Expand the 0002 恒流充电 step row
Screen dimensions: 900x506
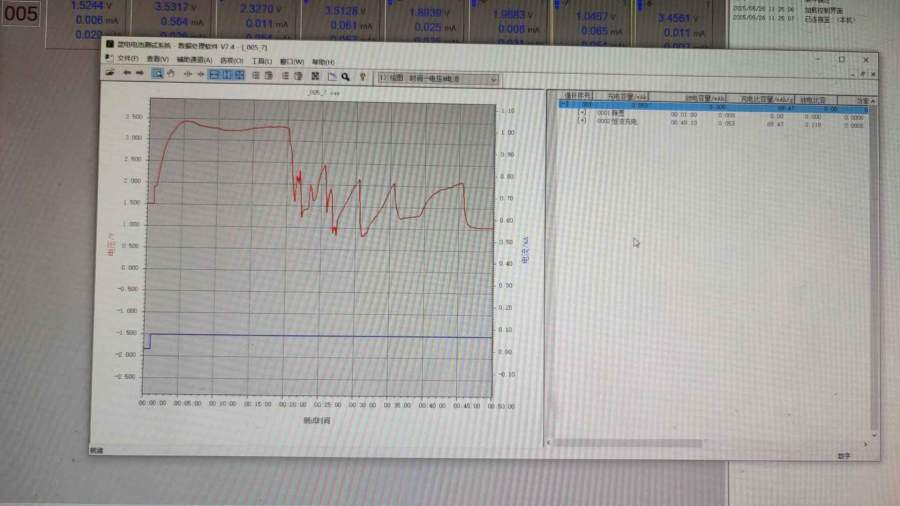click(x=582, y=121)
